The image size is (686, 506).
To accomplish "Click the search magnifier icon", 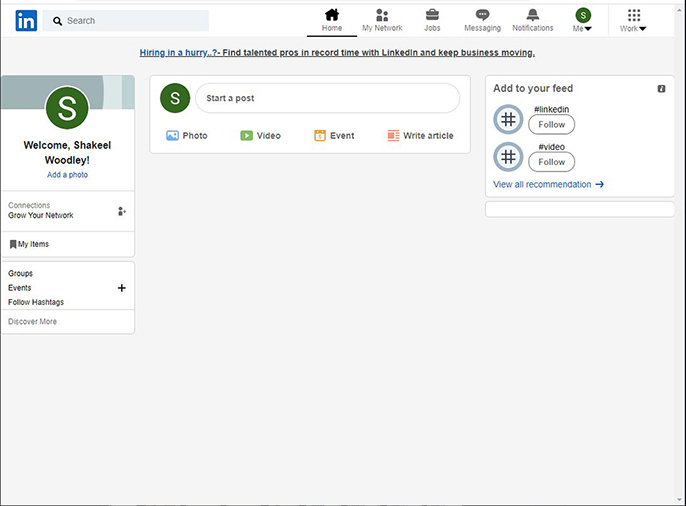I will [x=57, y=21].
